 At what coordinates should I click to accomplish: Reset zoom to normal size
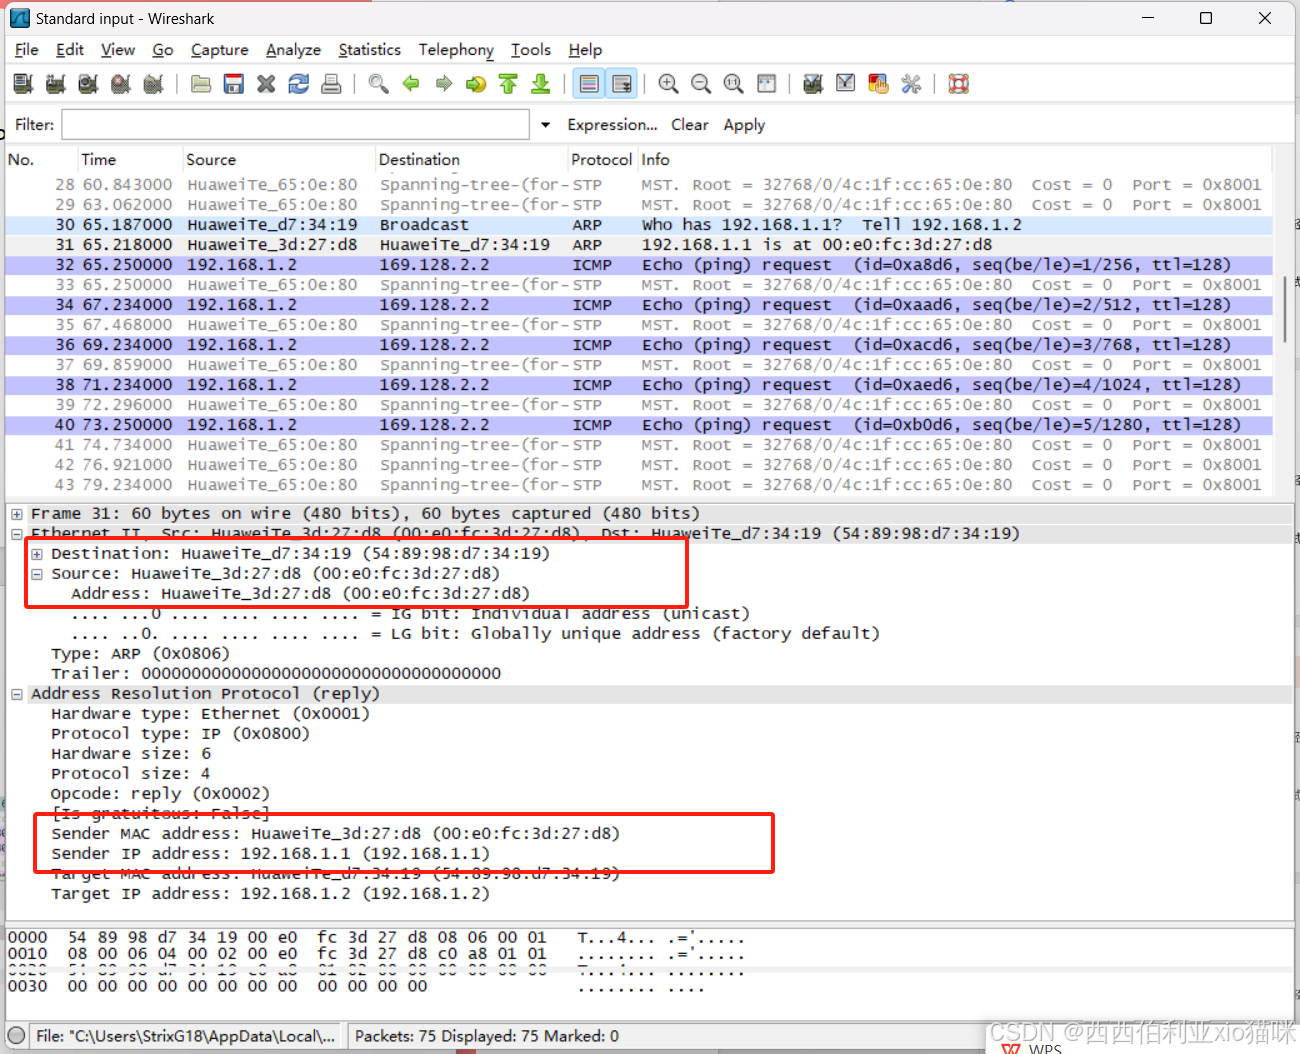click(733, 84)
